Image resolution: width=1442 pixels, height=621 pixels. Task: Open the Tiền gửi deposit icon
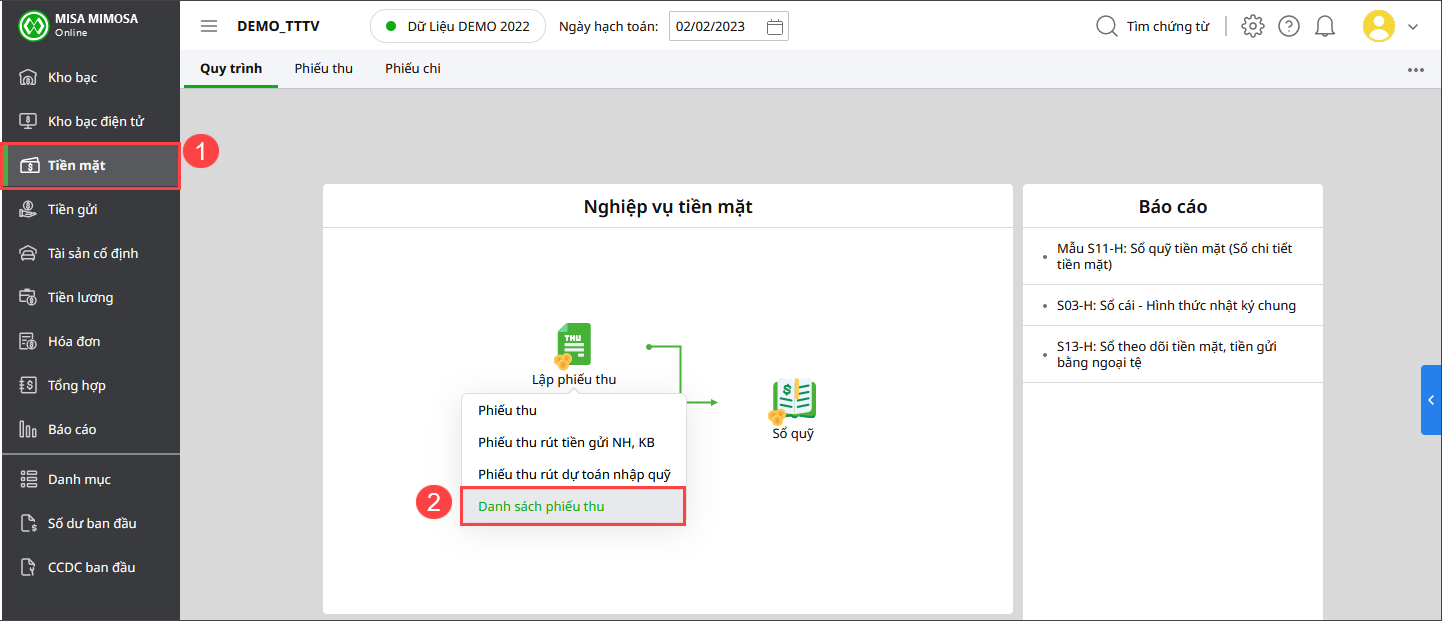pos(28,210)
